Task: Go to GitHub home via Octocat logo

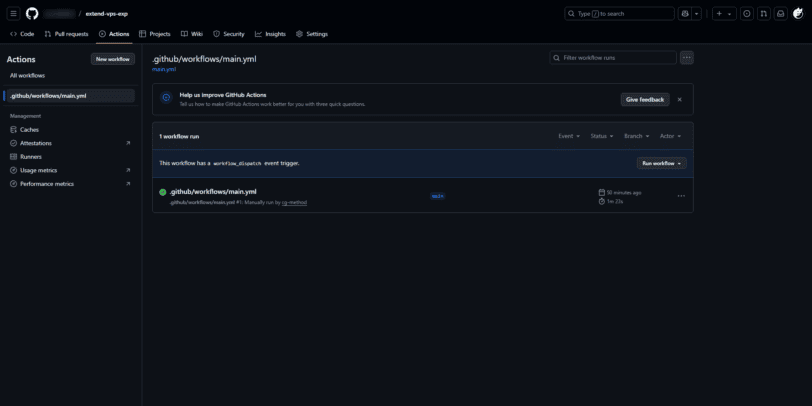Action: [32, 13]
